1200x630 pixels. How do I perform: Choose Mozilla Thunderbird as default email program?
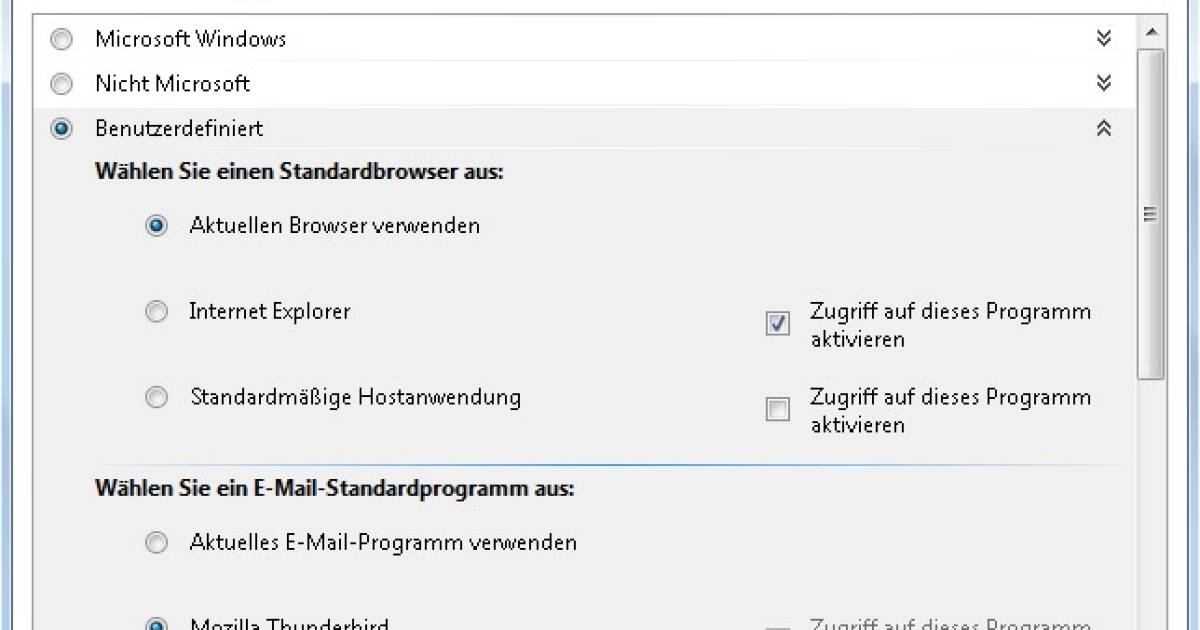[156, 622]
